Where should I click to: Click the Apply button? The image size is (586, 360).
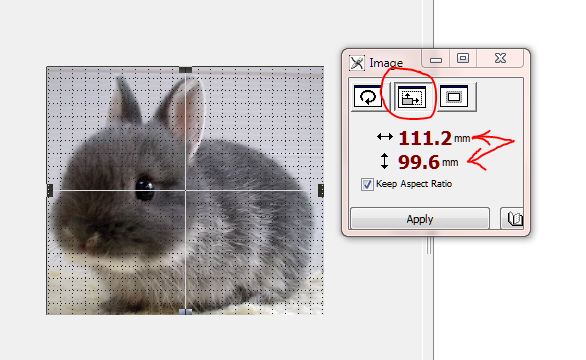click(419, 219)
